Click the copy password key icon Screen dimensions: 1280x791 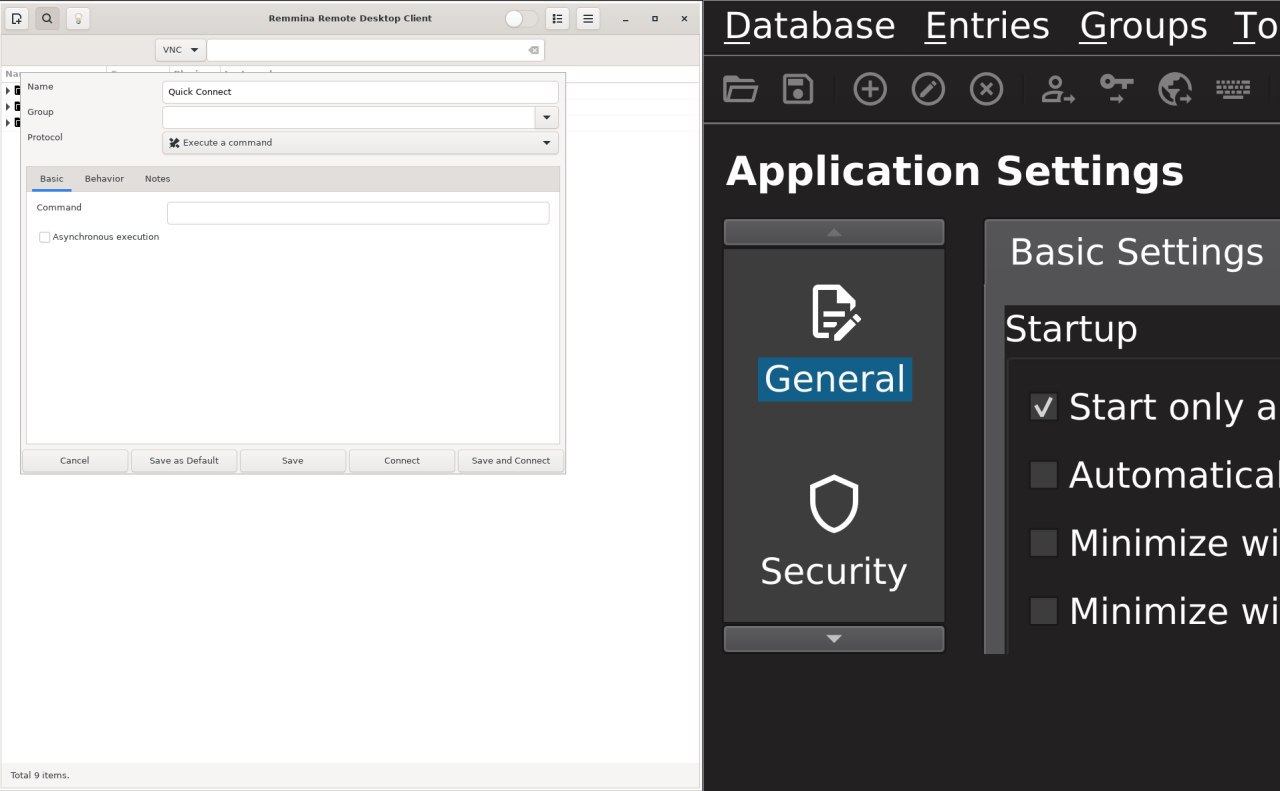point(1116,89)
